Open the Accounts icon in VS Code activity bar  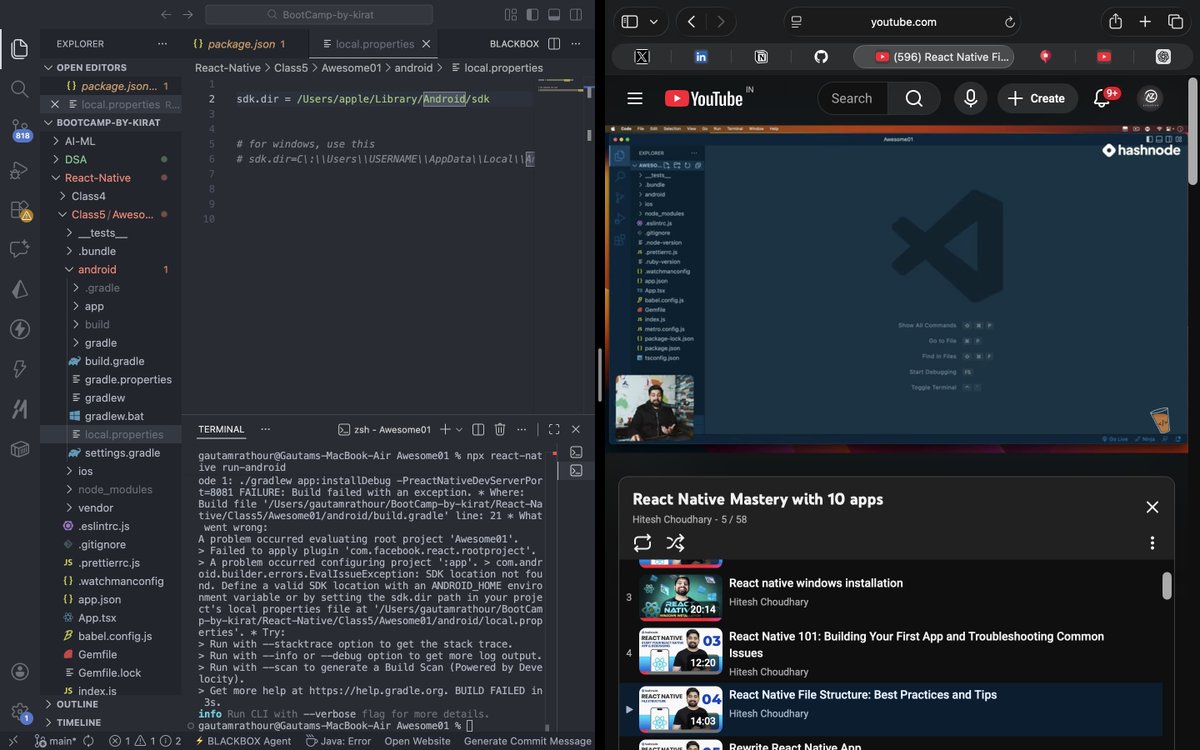[19, 672]
